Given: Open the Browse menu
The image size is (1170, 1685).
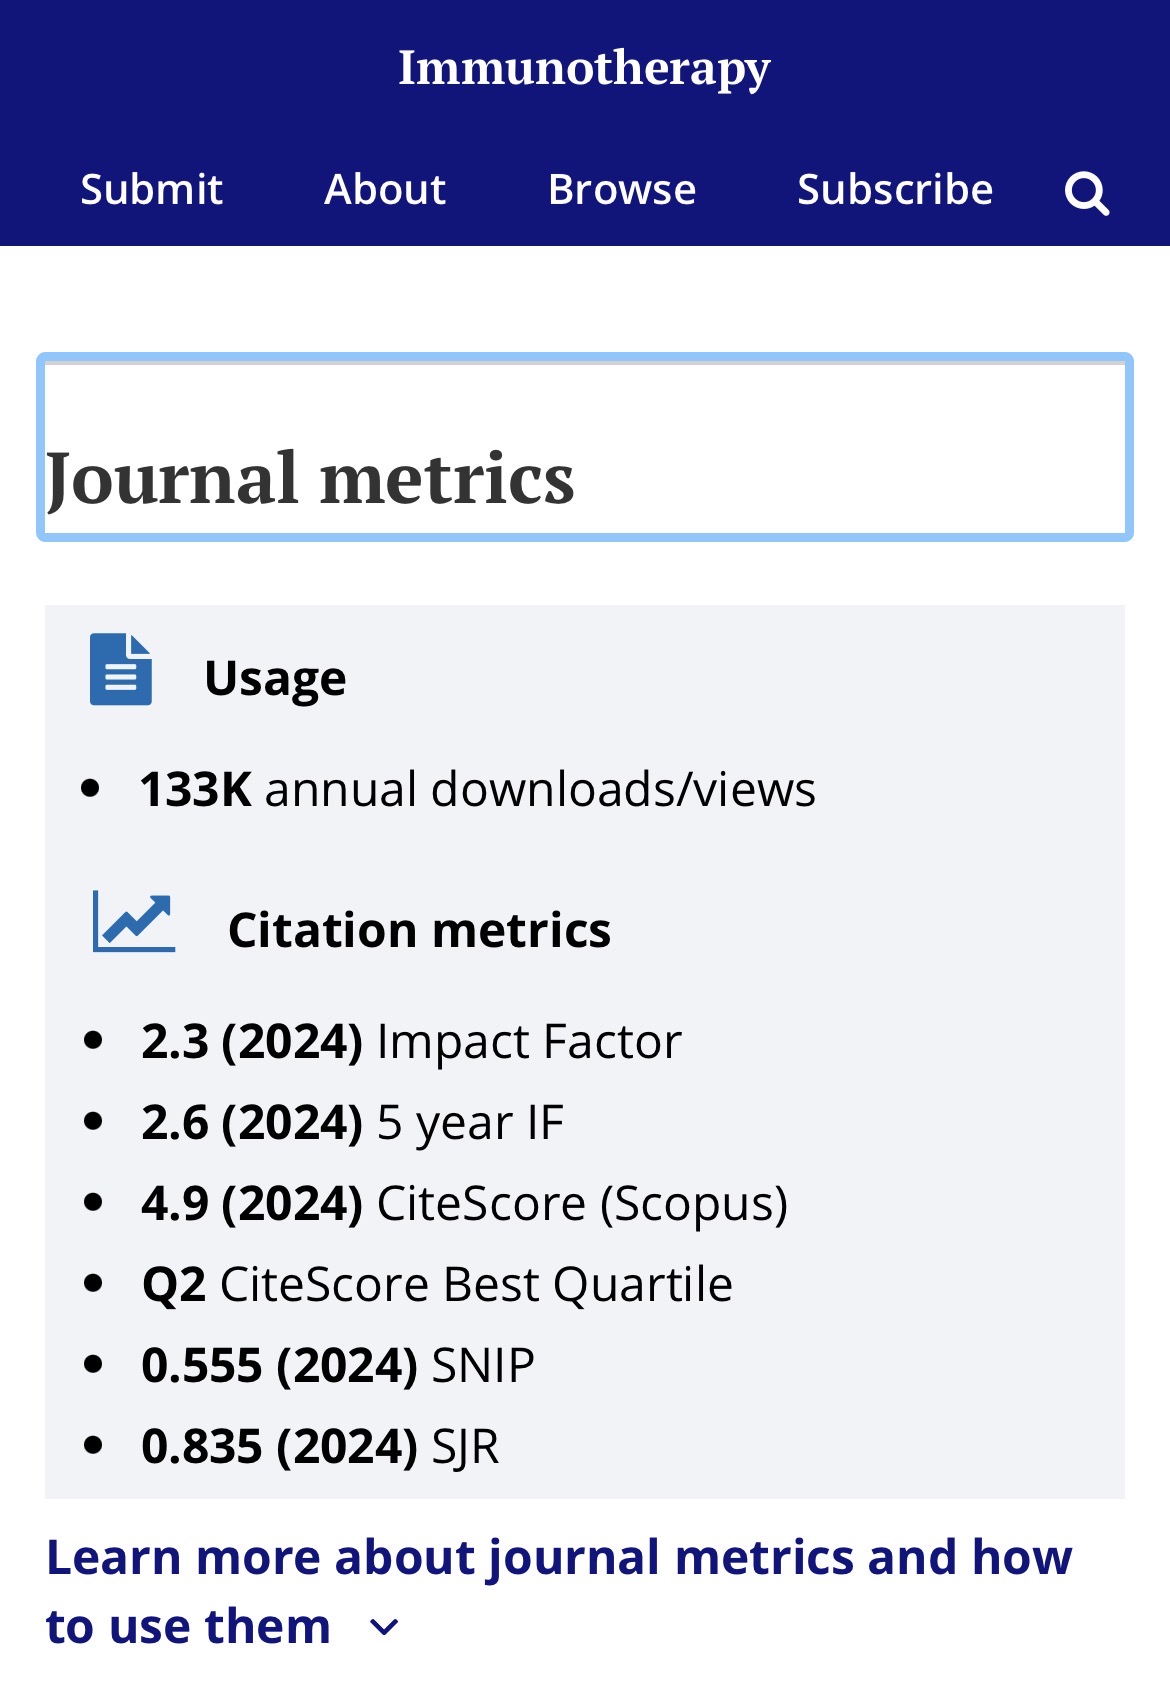Looking at the screenshot, I should [622, 190].
